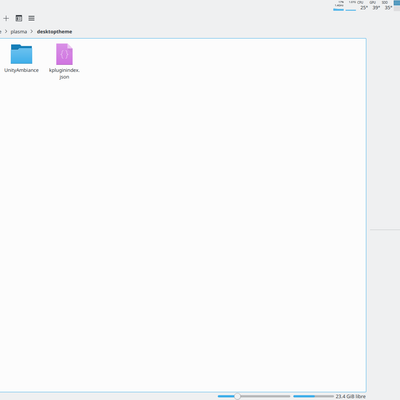Click the plus new-tab toolbar icon
Viewport: 400px width, 400px height.
[6, 18]
